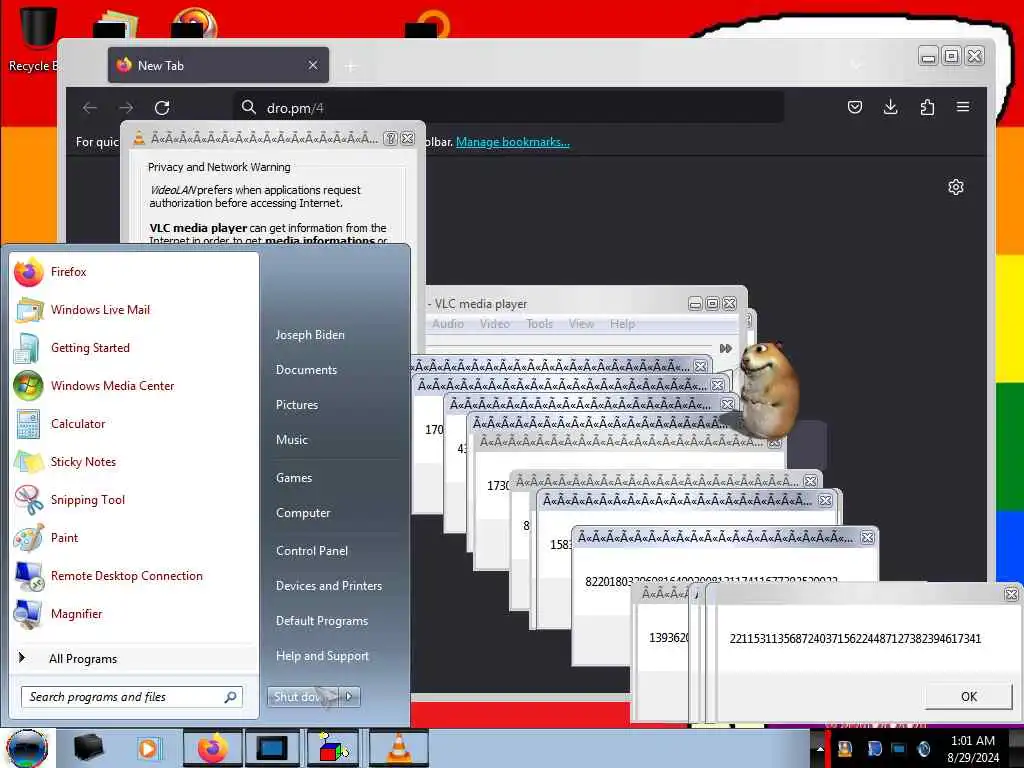Open Calculator from the Start menu

coord(134,423)
